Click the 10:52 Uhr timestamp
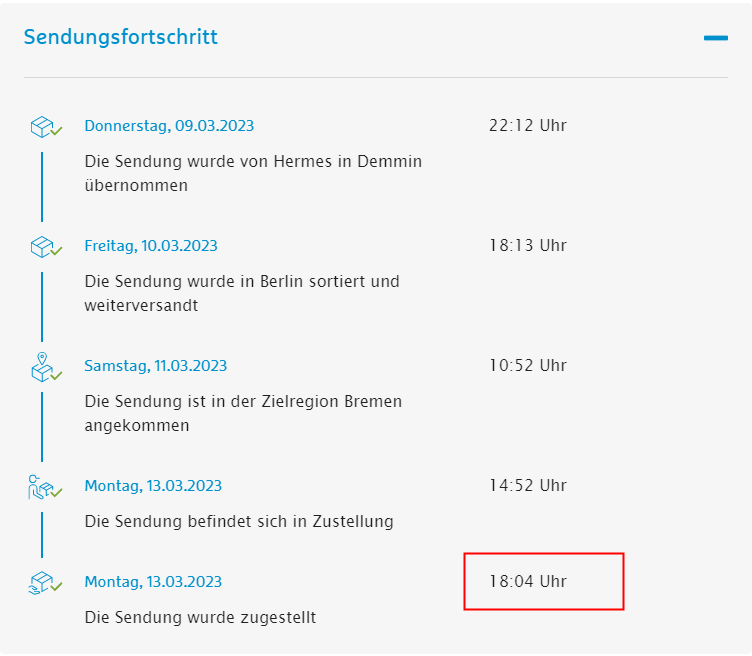 click(528, 366)
